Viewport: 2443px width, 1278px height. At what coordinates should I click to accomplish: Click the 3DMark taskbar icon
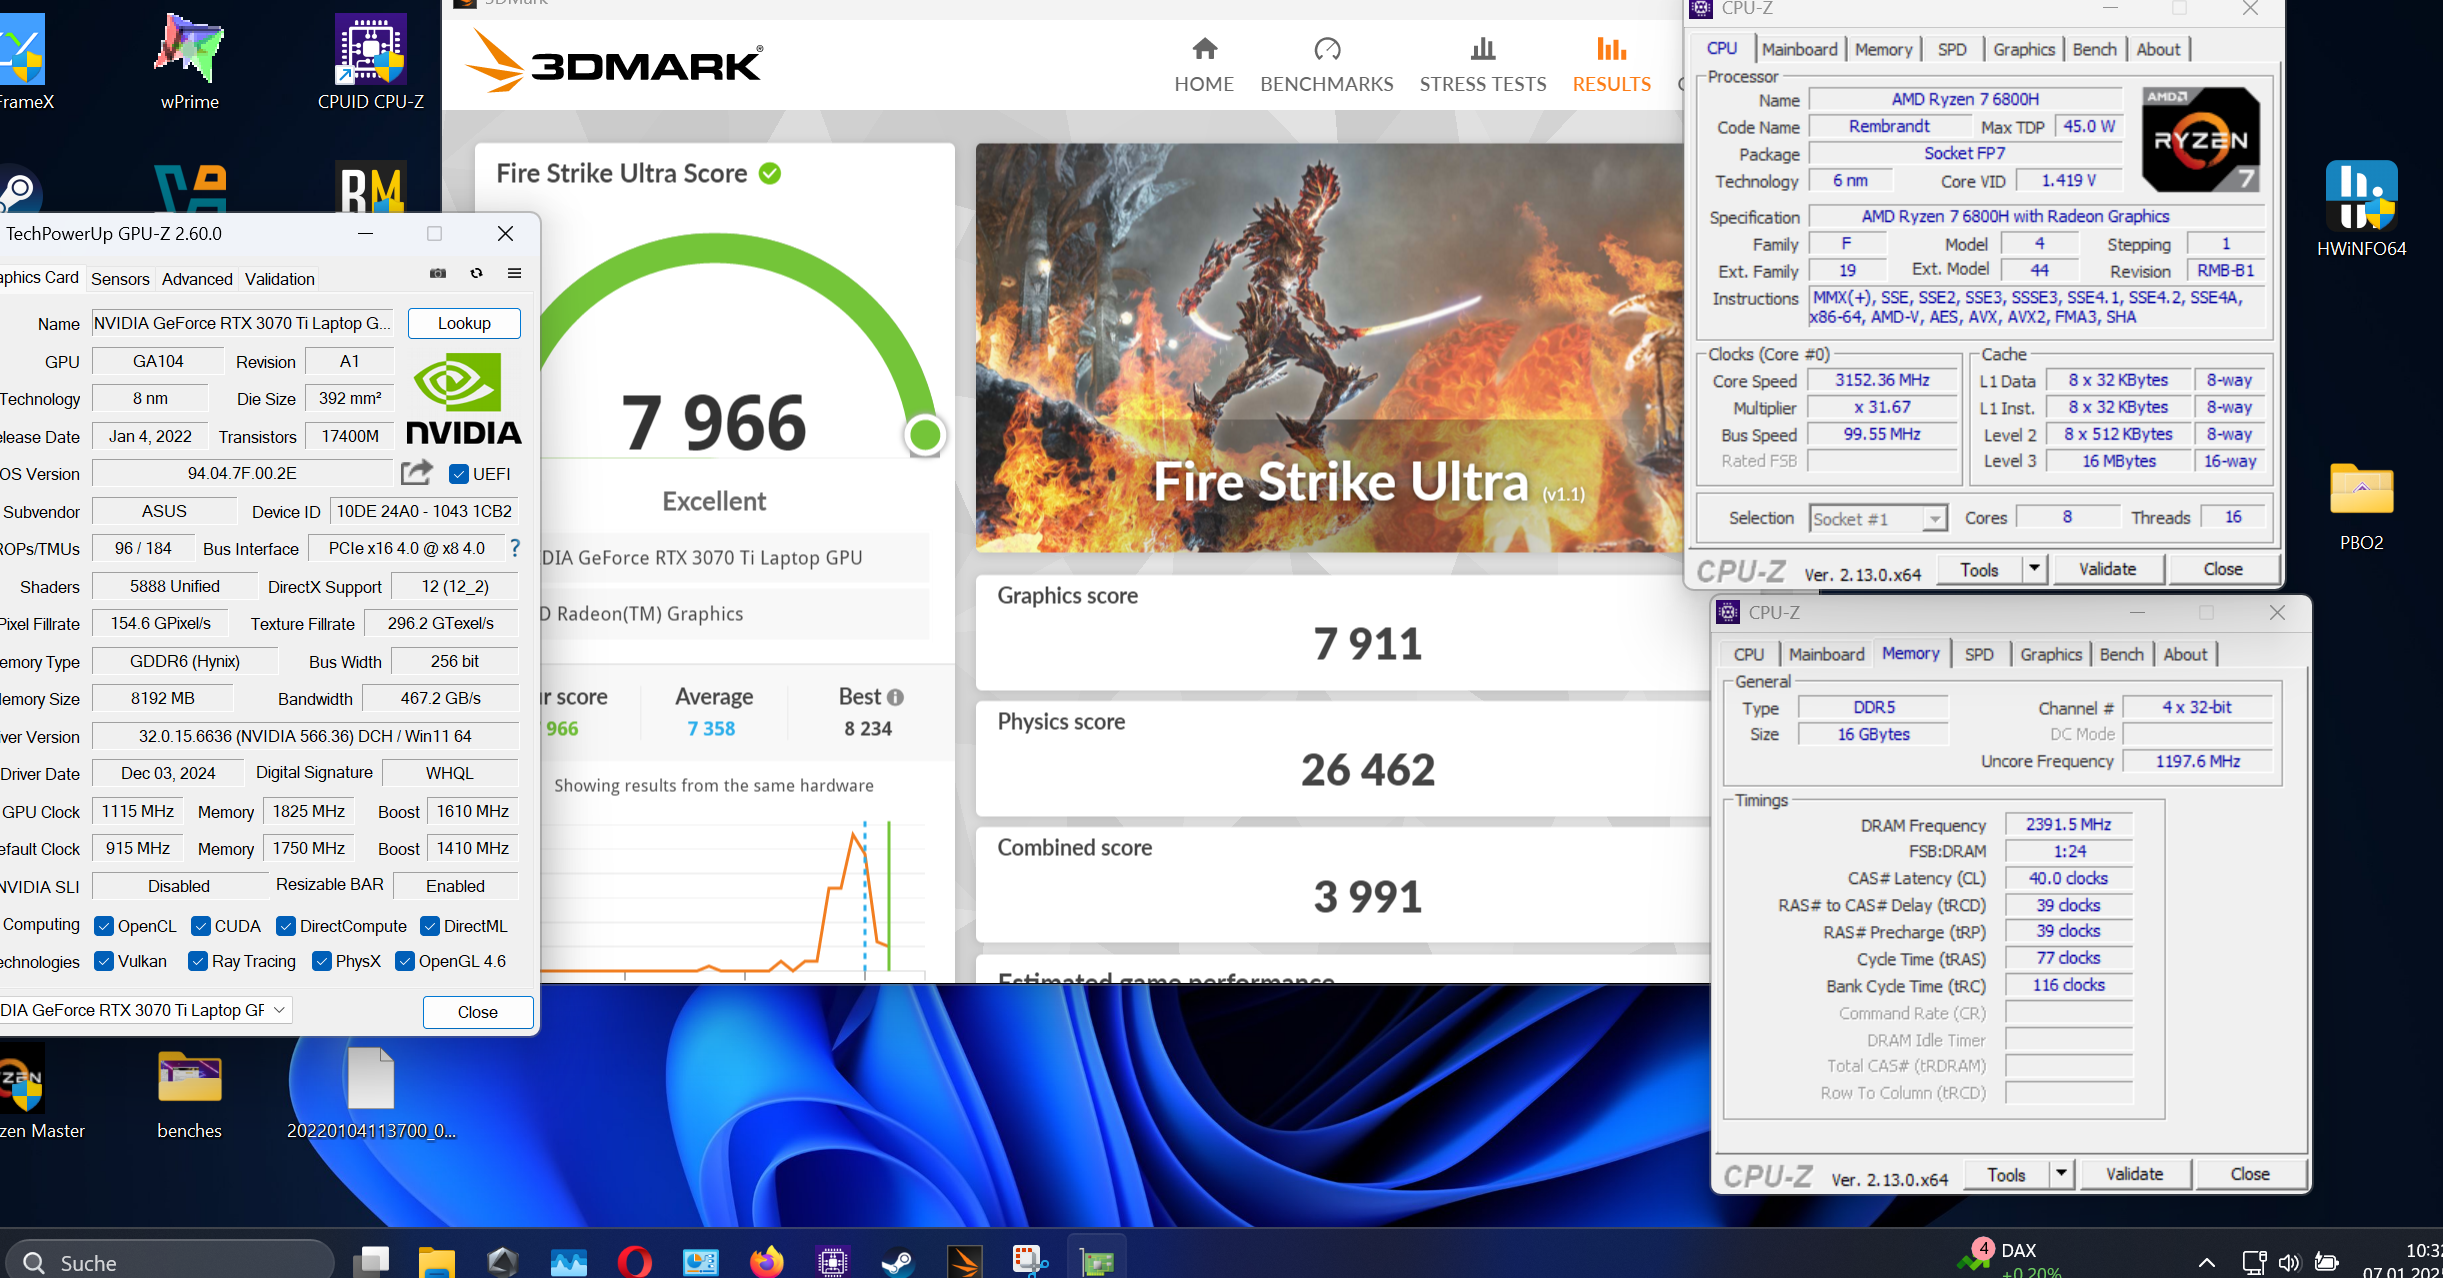tap(965, 1261)
